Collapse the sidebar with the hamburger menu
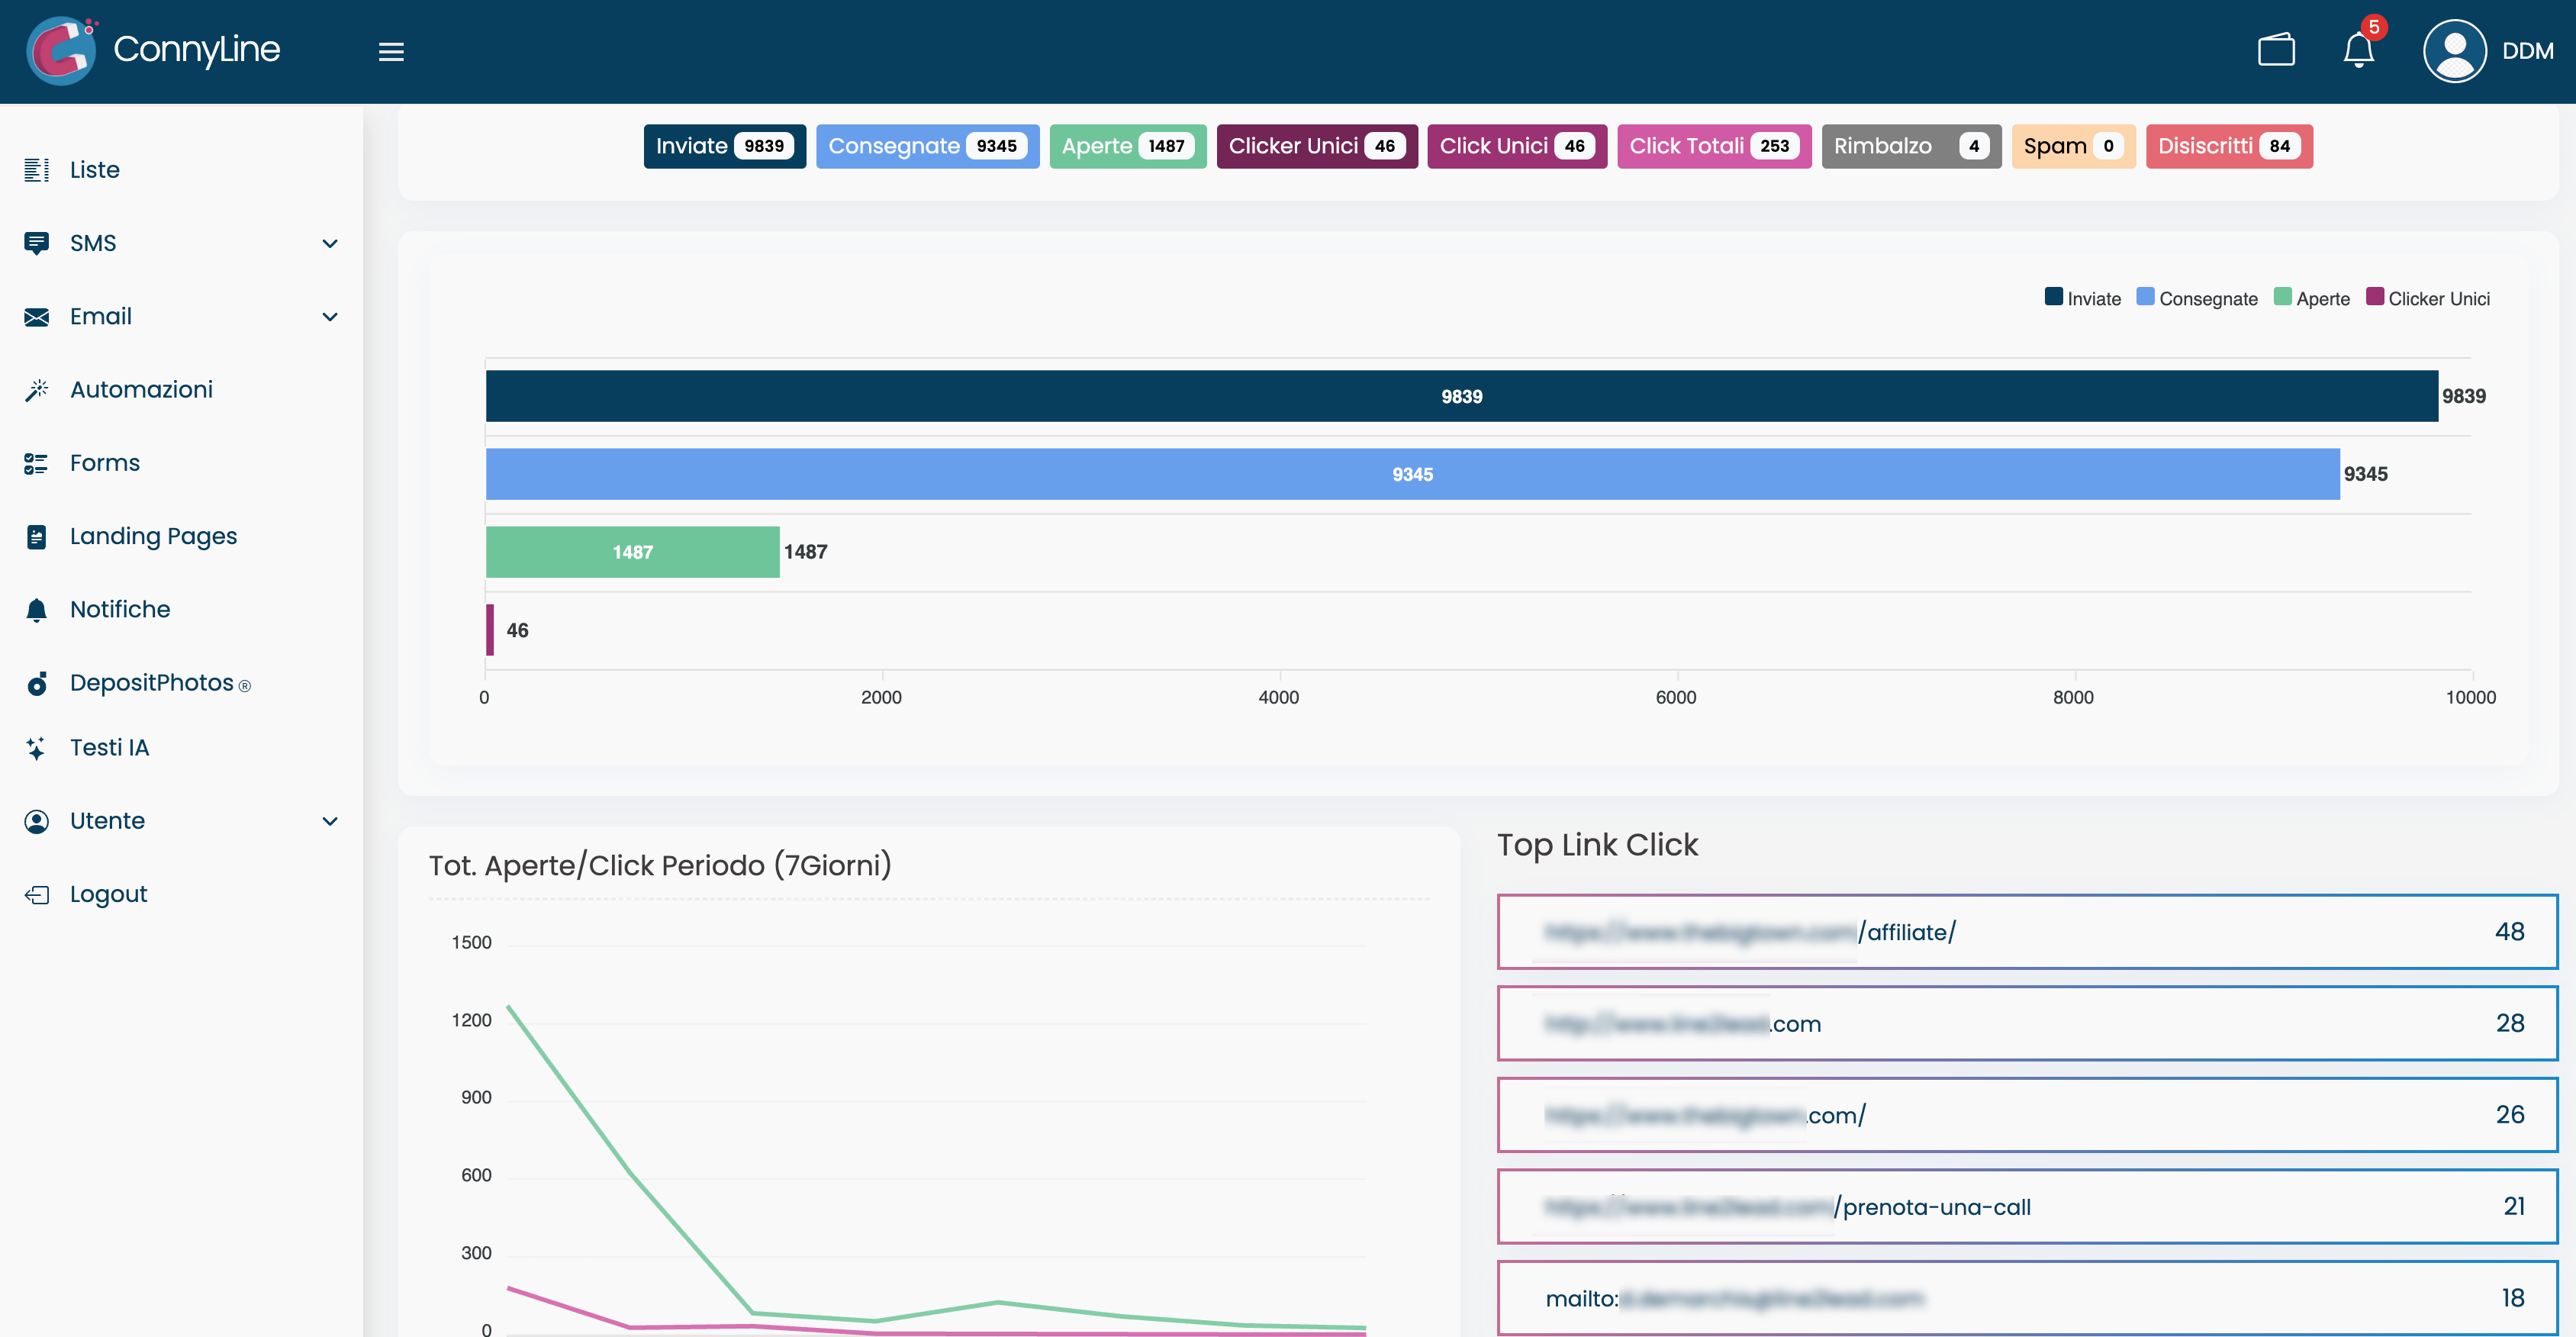This screenshot has height=1337, width=2576. pos(391,51)
